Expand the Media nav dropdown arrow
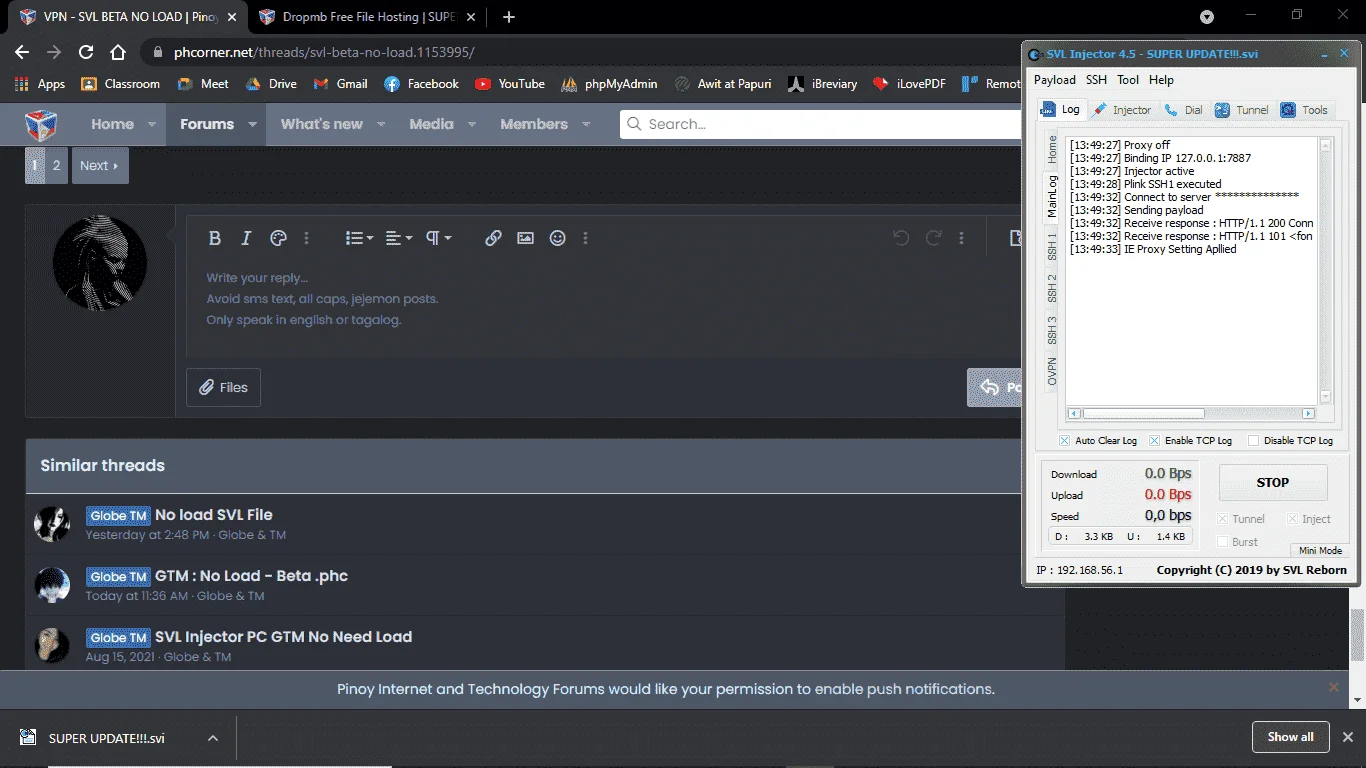The width and height of the screenshot is (1366, 768). pos(472,124)
